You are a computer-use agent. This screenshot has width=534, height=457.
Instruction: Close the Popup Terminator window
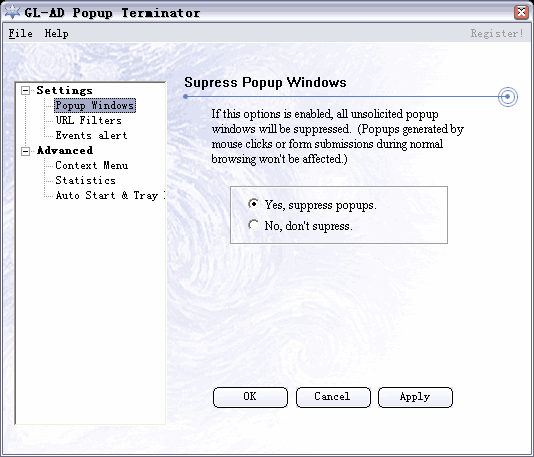tap(521, 13)
